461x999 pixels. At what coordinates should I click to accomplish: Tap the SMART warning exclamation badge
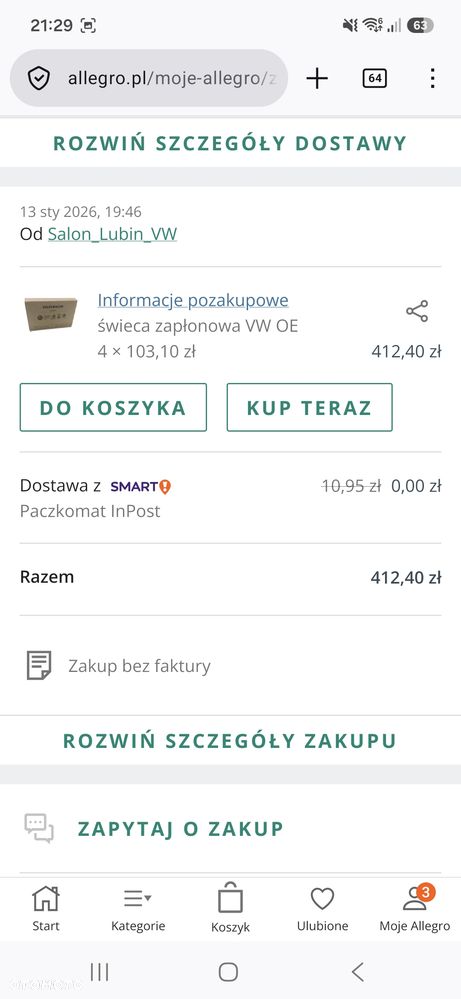tap(165, 487)
